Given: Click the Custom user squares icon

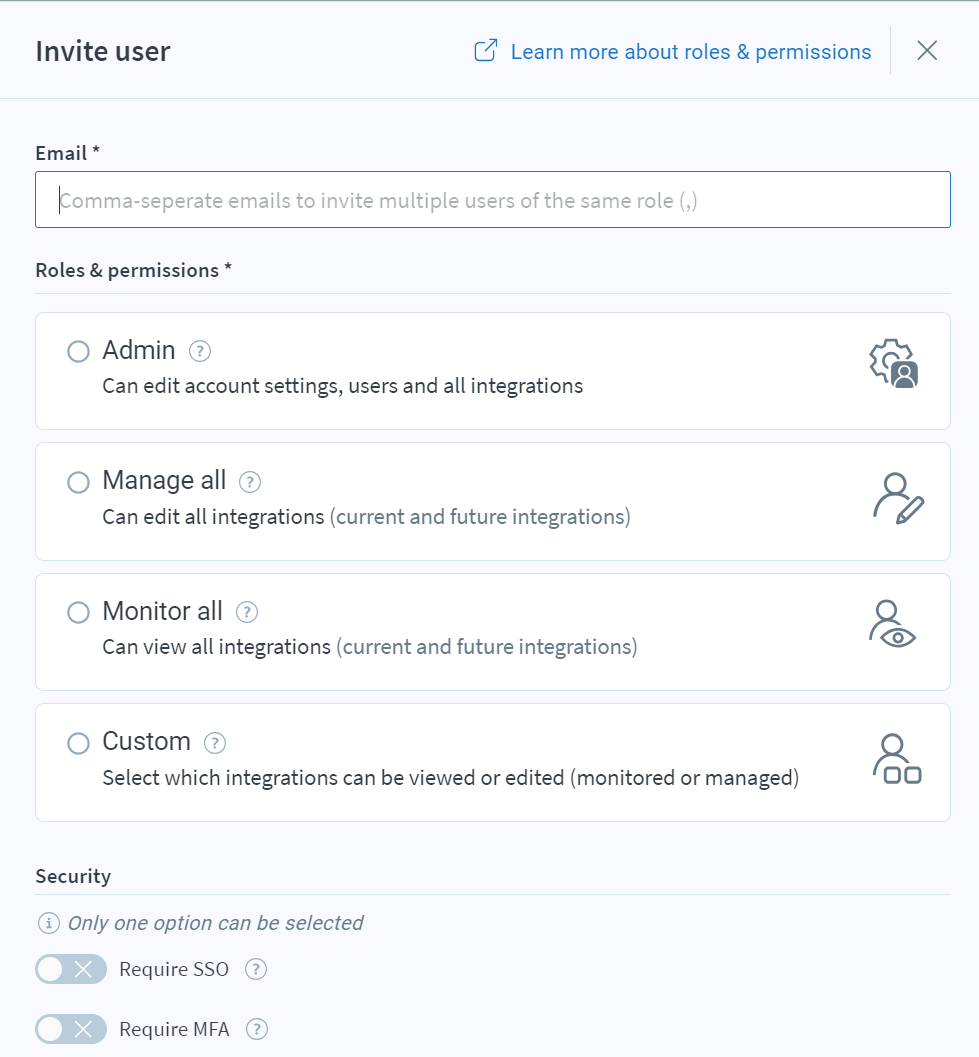Looking at the screenshot, I should click(x=897, y=759).
